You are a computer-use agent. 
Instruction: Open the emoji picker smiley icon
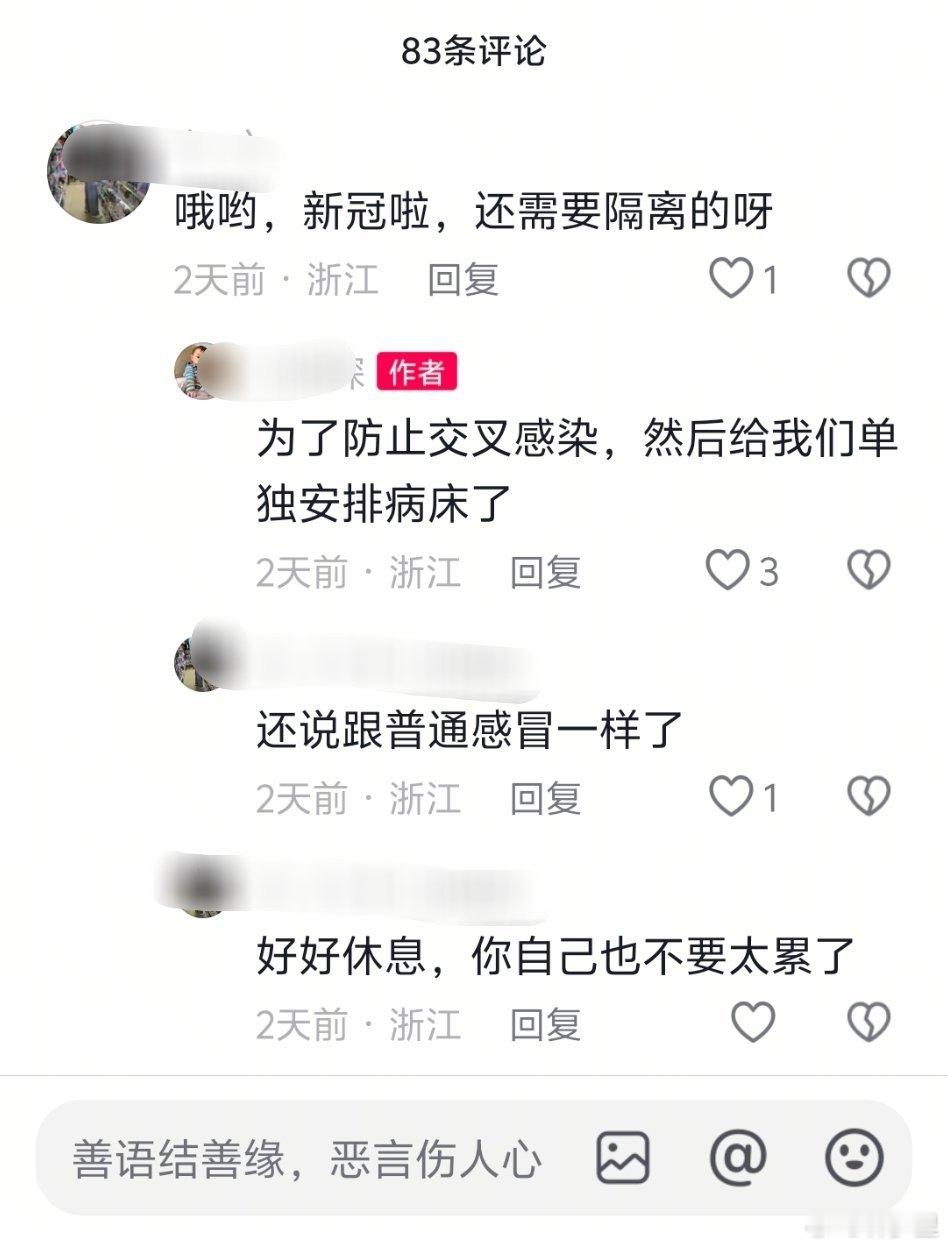click(854, 1158)
